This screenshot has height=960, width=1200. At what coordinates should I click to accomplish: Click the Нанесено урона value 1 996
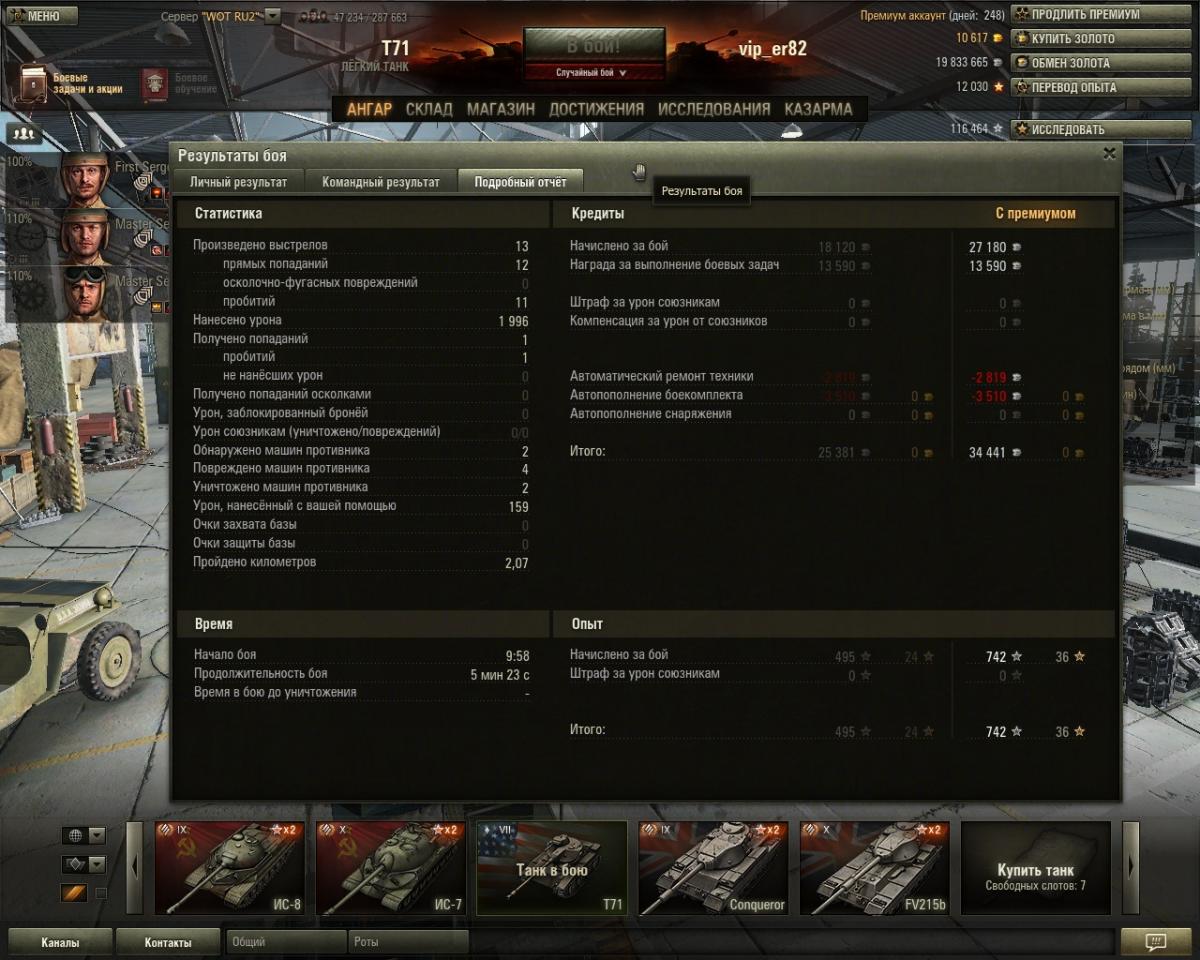pos(513,321)
